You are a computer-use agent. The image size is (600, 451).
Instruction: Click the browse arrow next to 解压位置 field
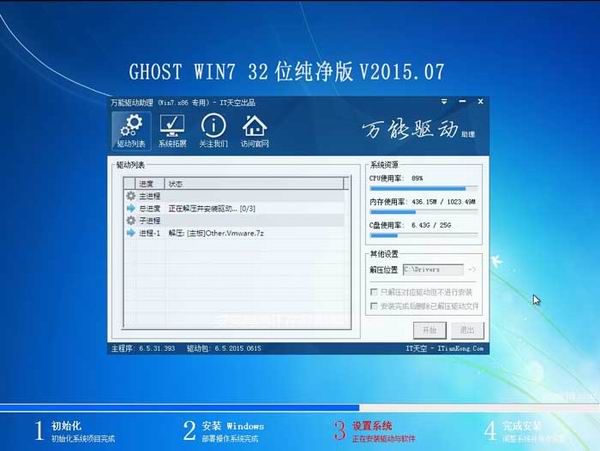471,270
